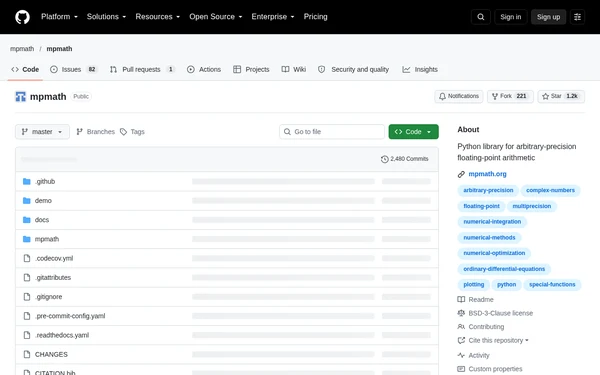The height and width of the screenshot is (375, 600).
Task: Open the mpmath.org website link
Action: 487,174
